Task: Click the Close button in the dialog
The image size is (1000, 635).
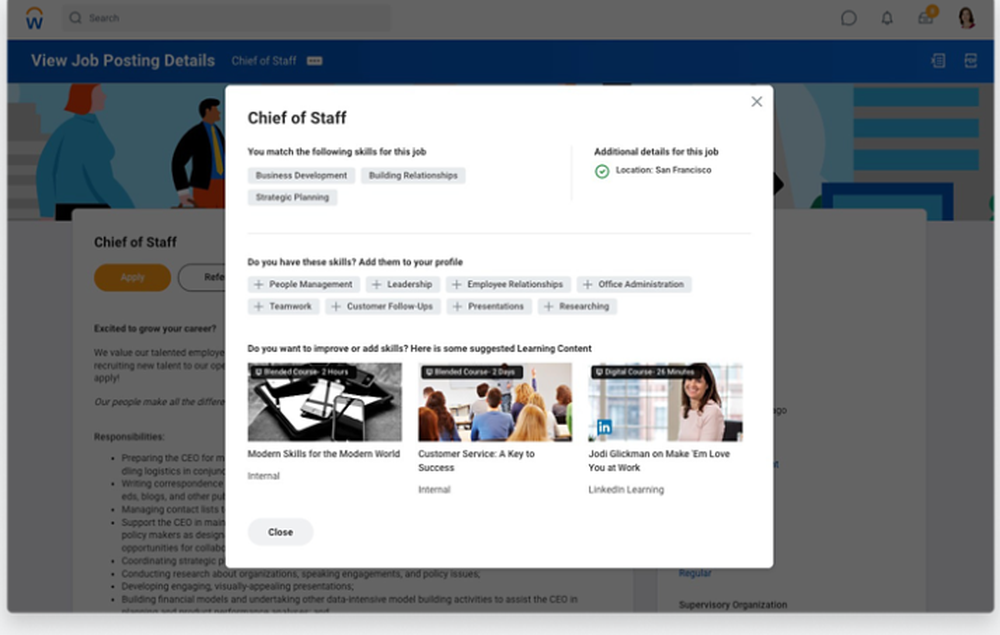Action: (281, 532)
